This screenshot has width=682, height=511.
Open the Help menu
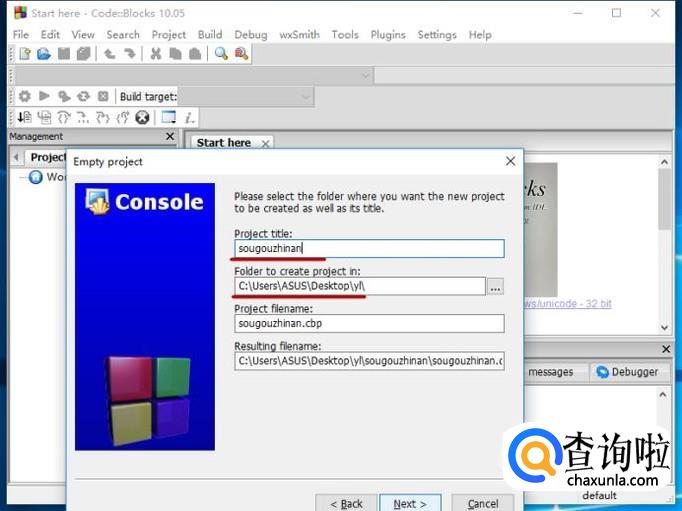click(480, 35)
